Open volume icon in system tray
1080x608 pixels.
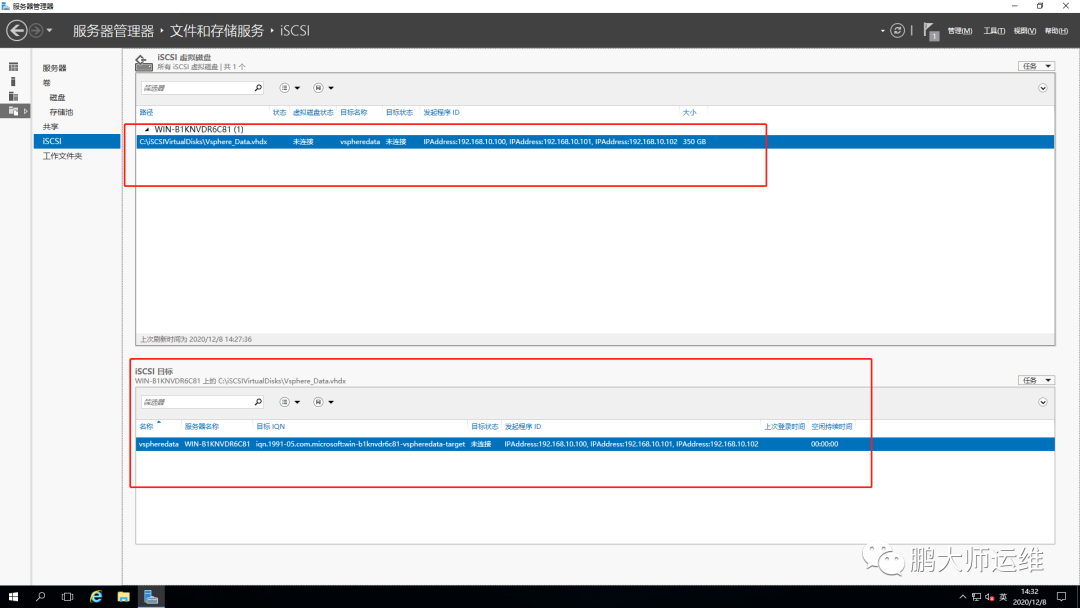tap(990, 597)
